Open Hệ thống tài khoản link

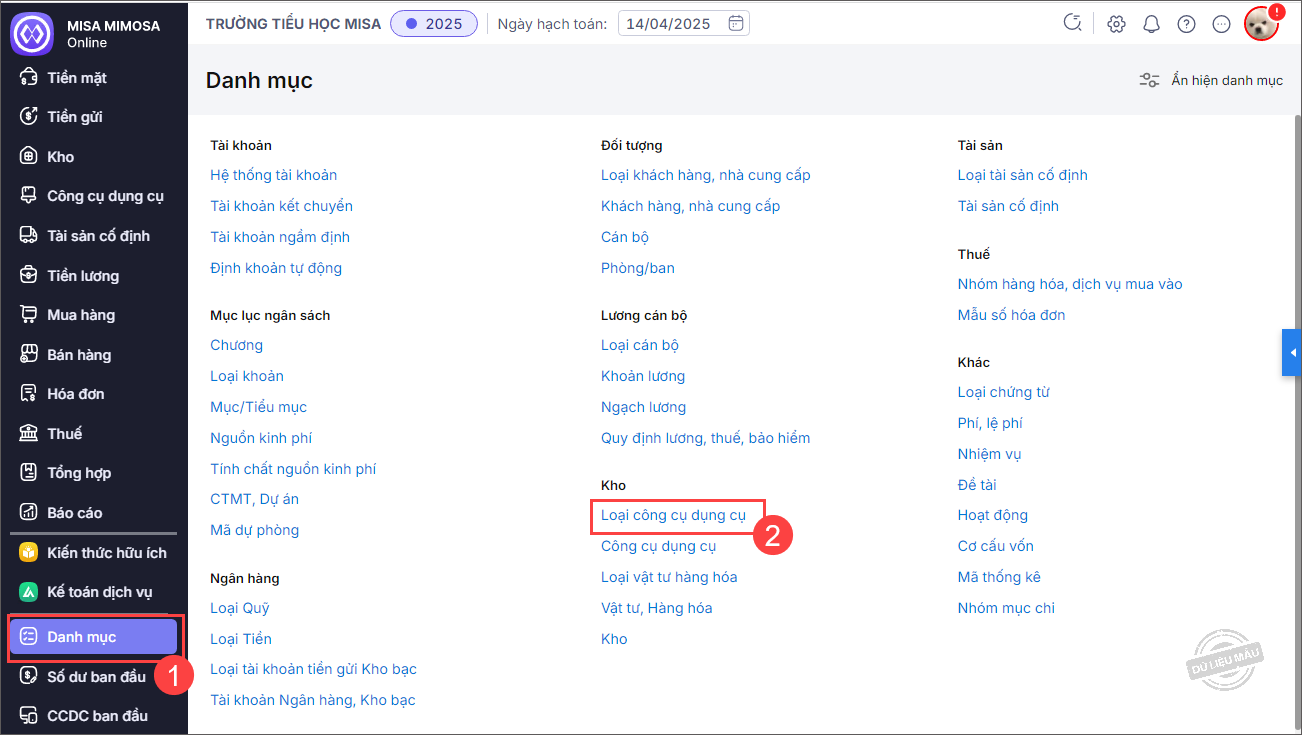274,175
